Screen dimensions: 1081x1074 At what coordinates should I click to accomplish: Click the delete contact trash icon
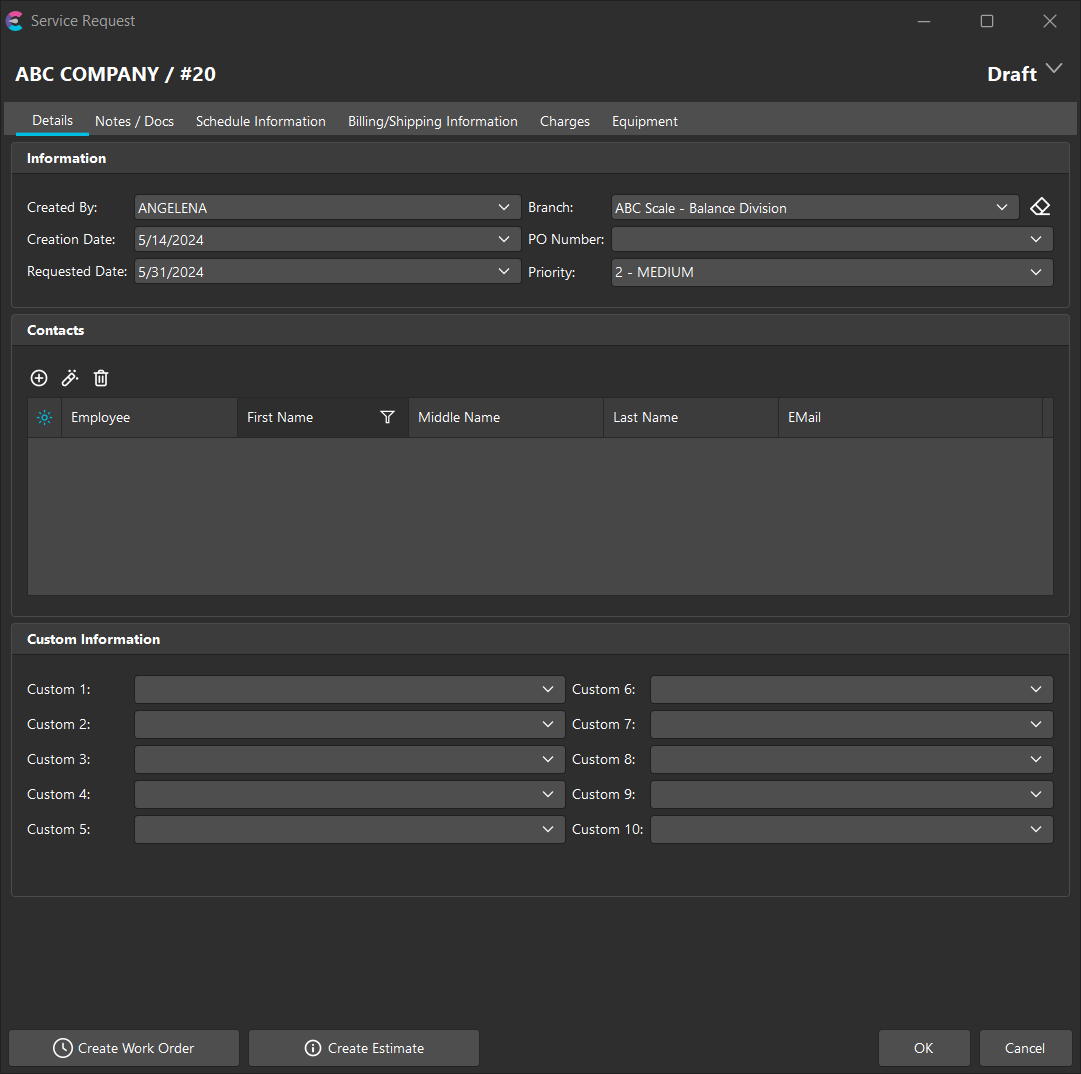click(x=101, y=378)
